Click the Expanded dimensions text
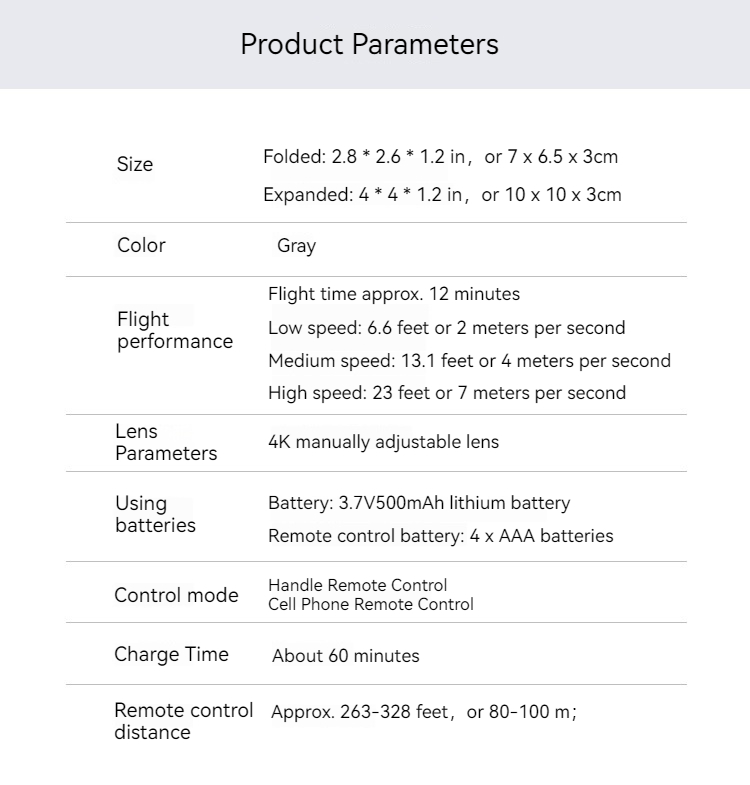Screen dimensions: 750x785 [442, 194]
